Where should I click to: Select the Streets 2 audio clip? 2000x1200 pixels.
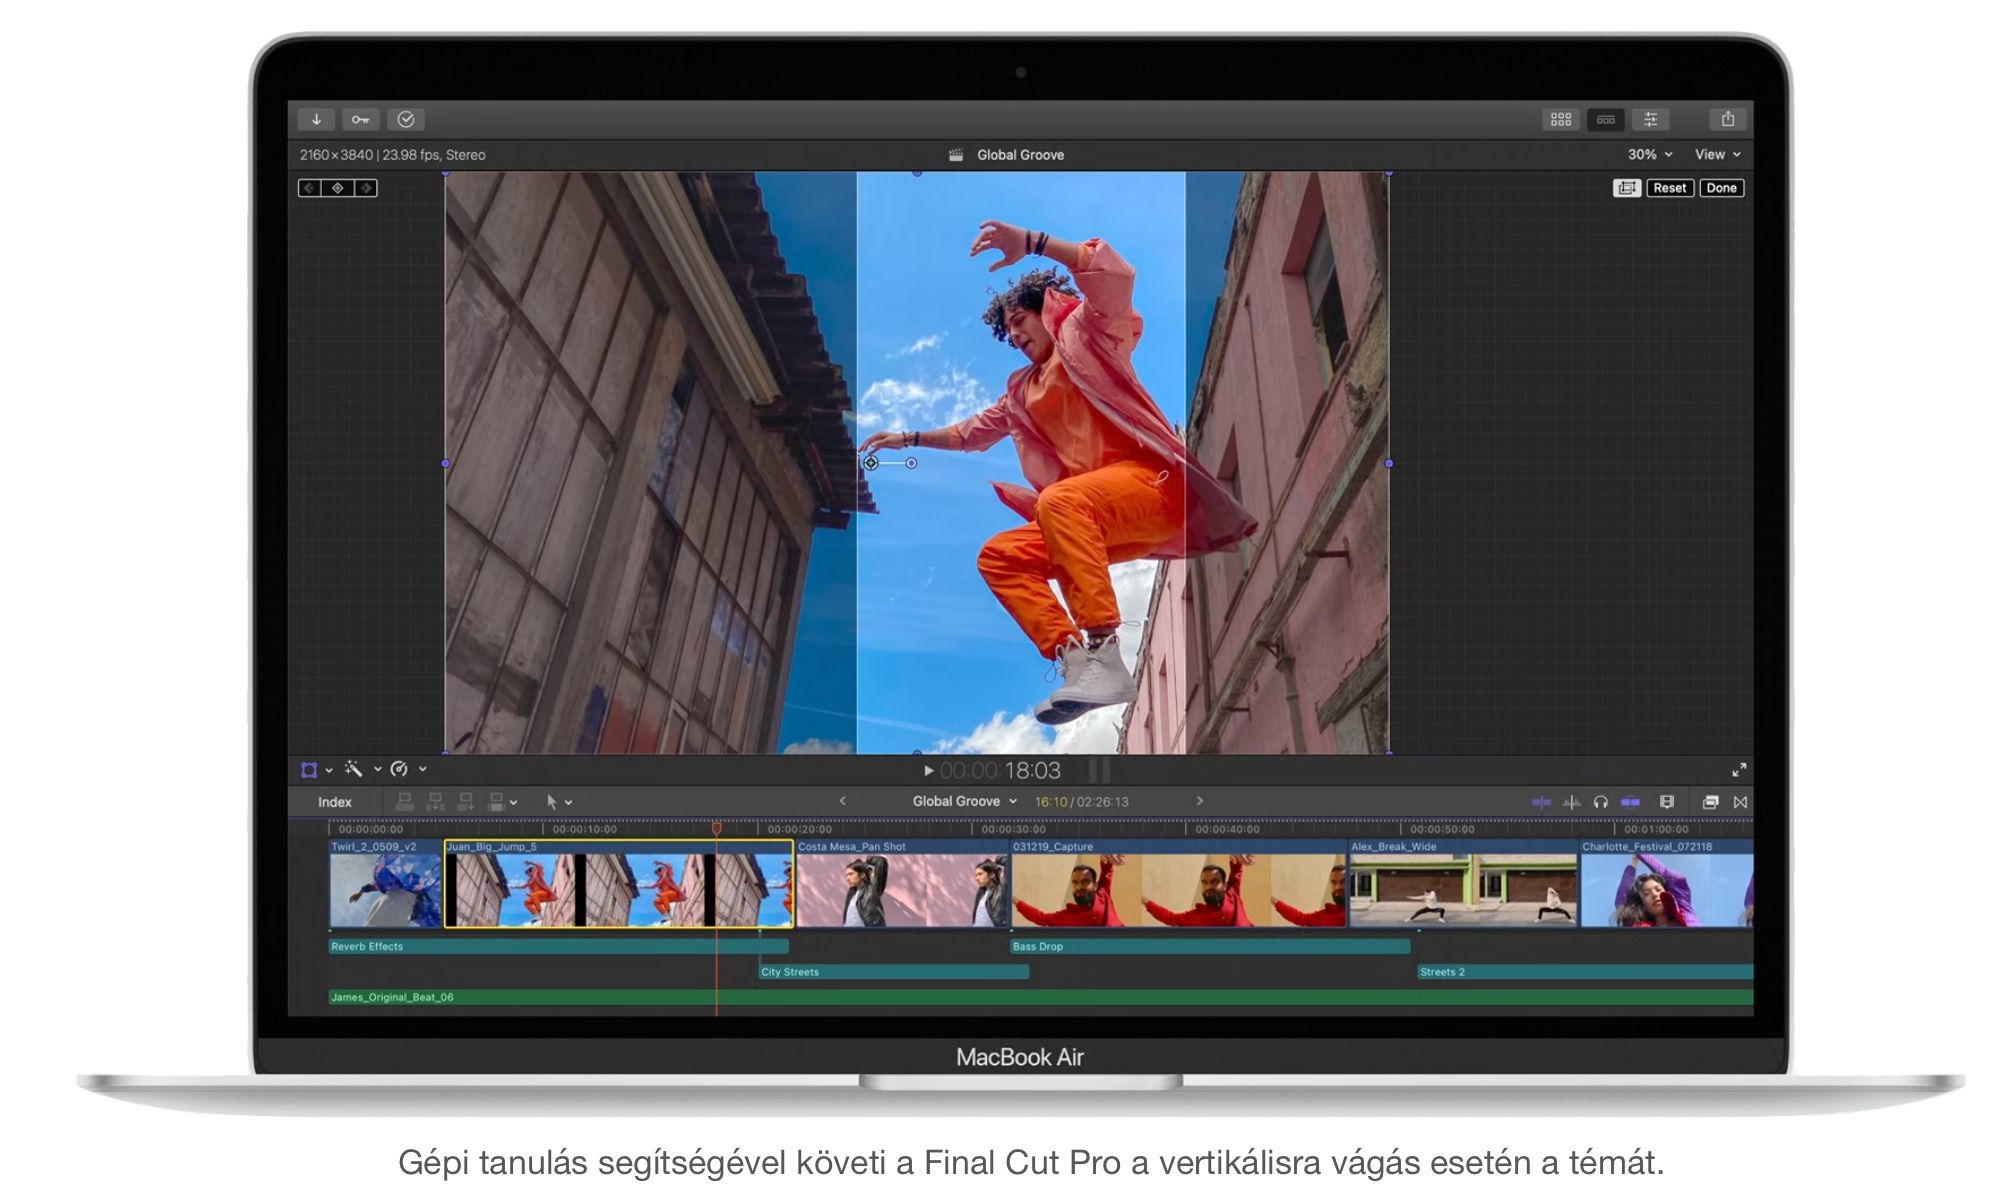(x=1585, y=972)
